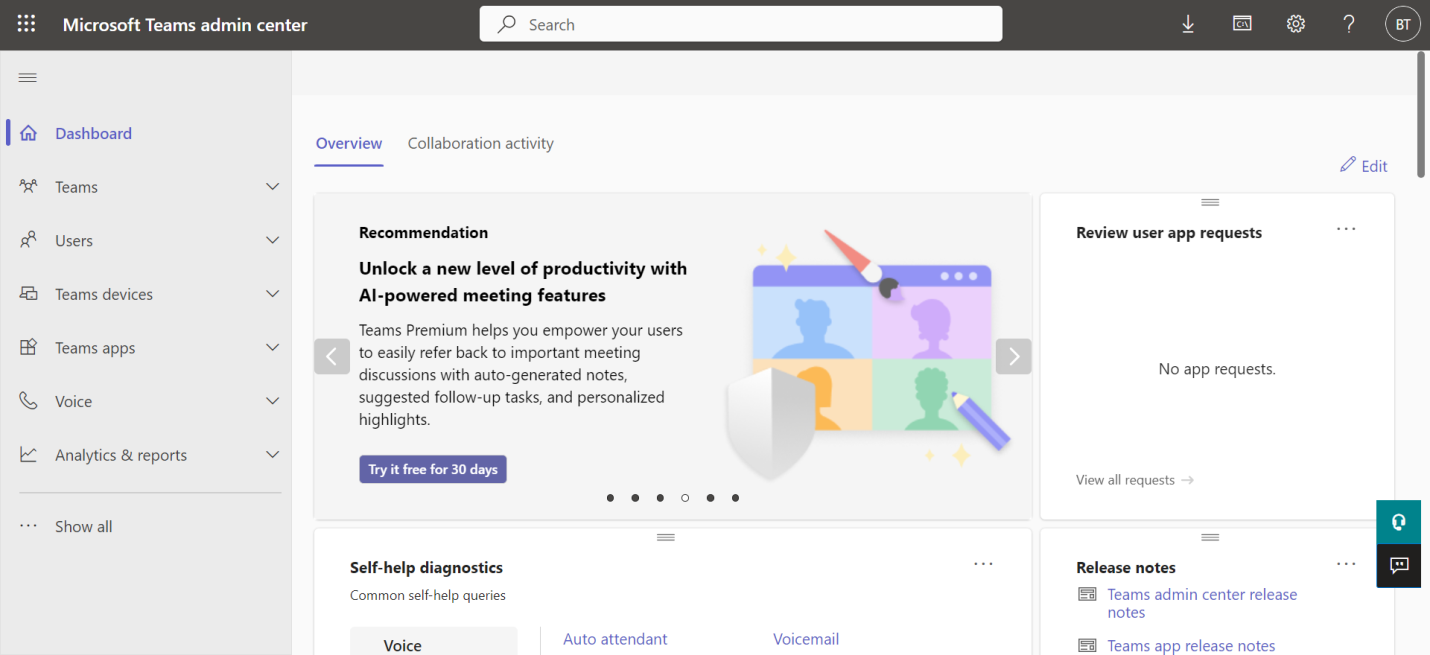Click the Recommendation heading text
Screen dimensions: 1430x655
pyautogui.click(x=424, y=232)
